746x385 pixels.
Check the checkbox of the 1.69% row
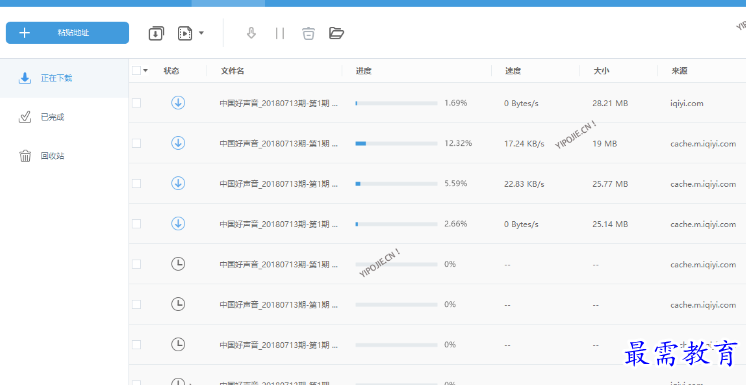[x=137, y=103]
